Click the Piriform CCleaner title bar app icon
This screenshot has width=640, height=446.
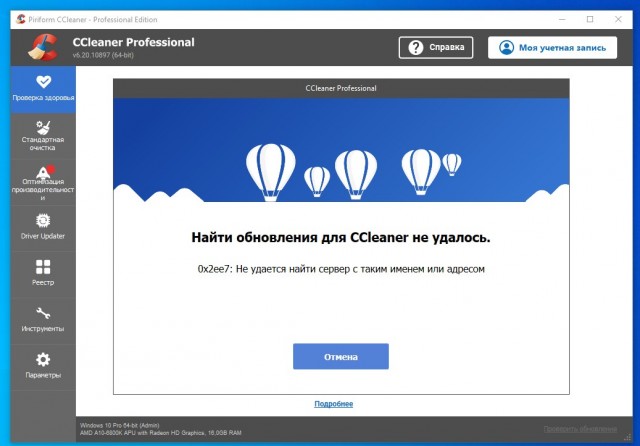click(21, 19)
